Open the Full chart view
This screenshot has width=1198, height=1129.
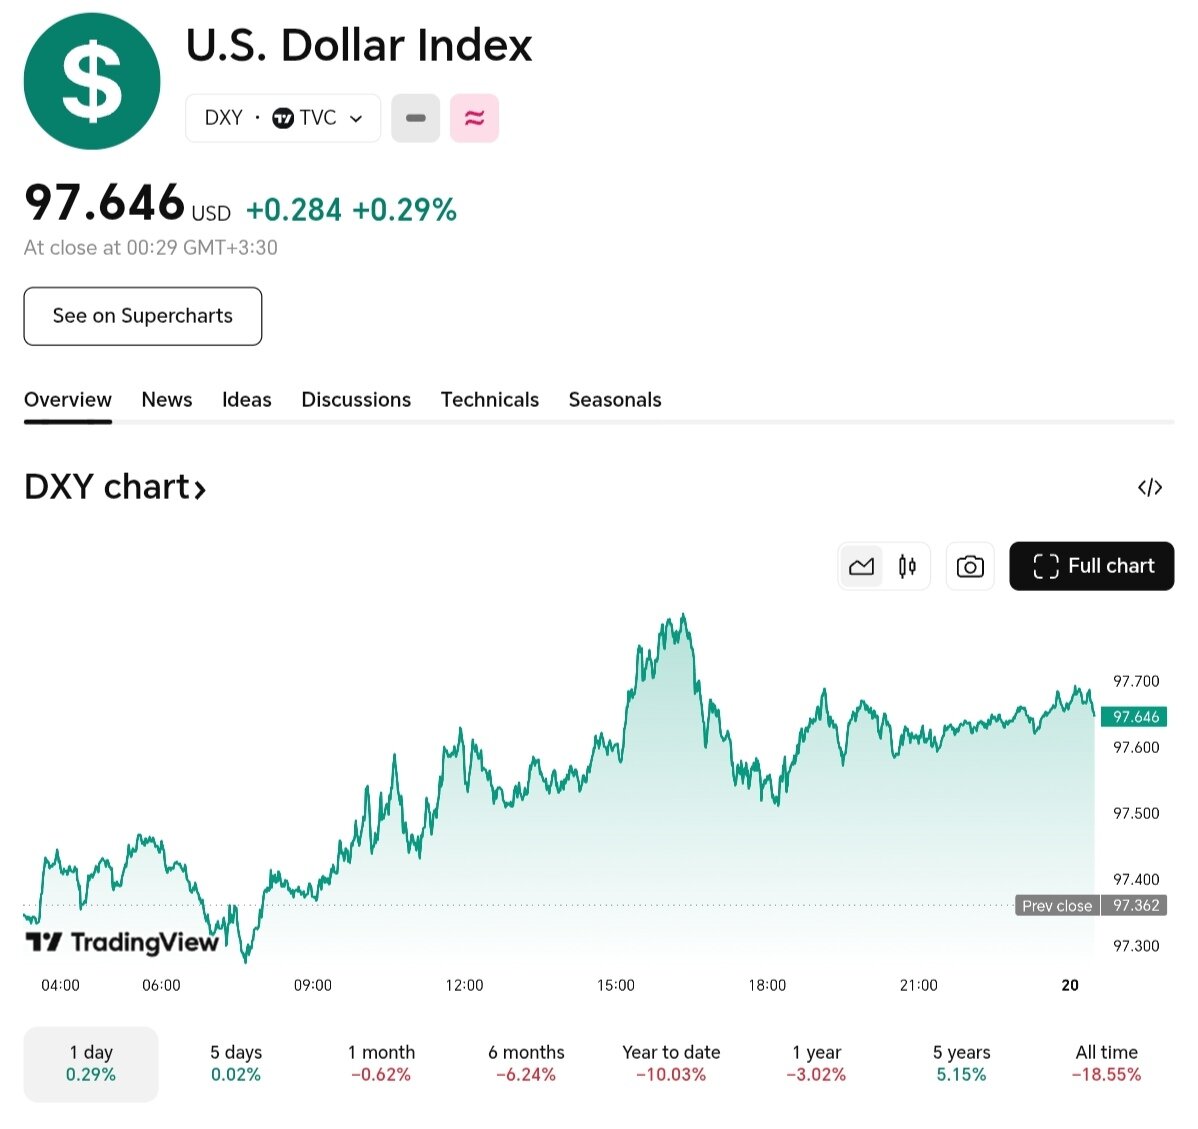1091,566
